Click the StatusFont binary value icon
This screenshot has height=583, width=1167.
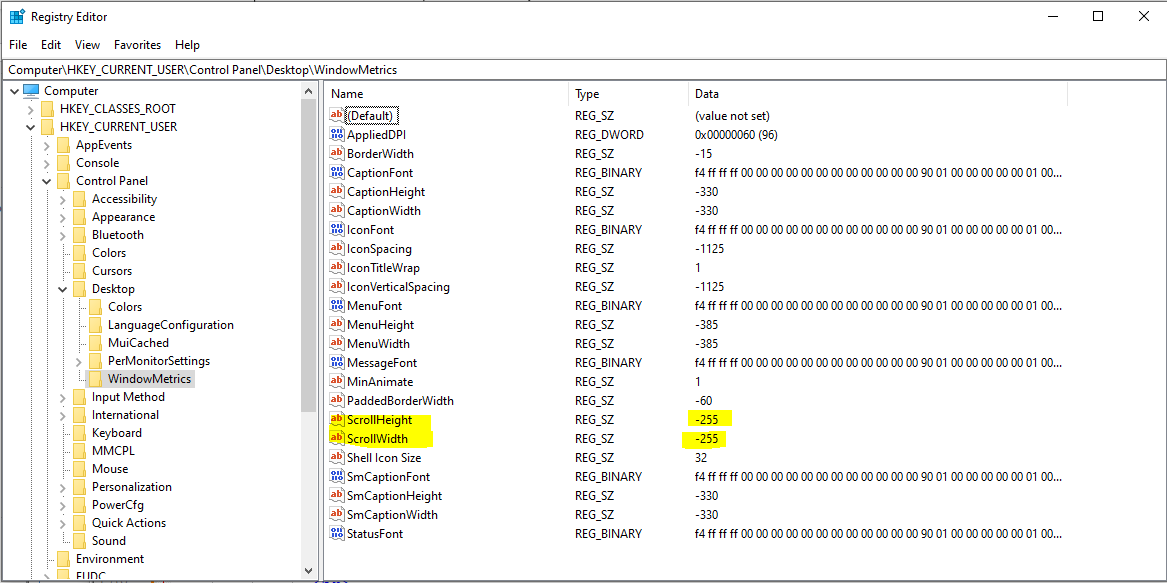pos(337,534)
